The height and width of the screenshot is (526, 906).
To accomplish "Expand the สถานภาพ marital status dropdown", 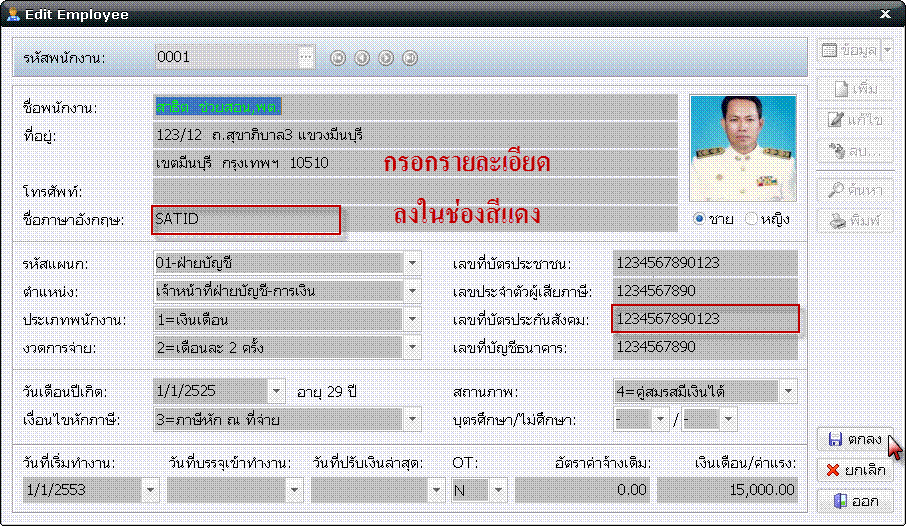I will [x=788, y=390].
